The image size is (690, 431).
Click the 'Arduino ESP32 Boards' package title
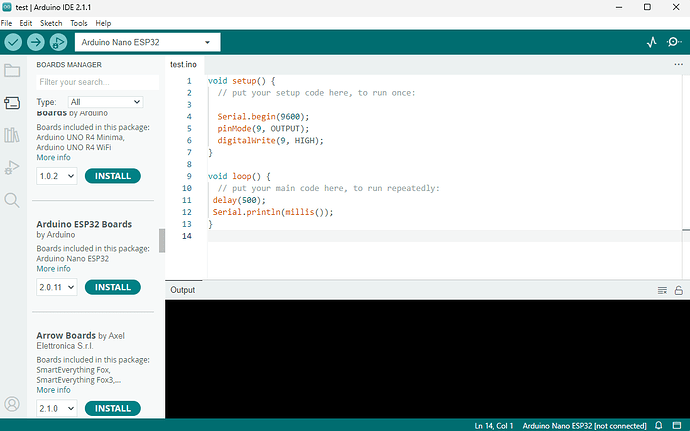point(84,225)
